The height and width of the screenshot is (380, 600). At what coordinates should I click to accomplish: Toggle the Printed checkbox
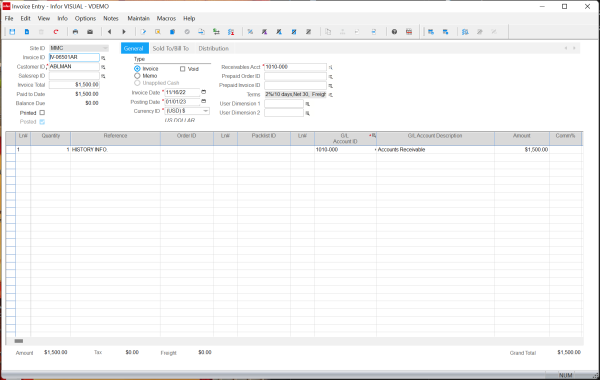pos(42,113)
